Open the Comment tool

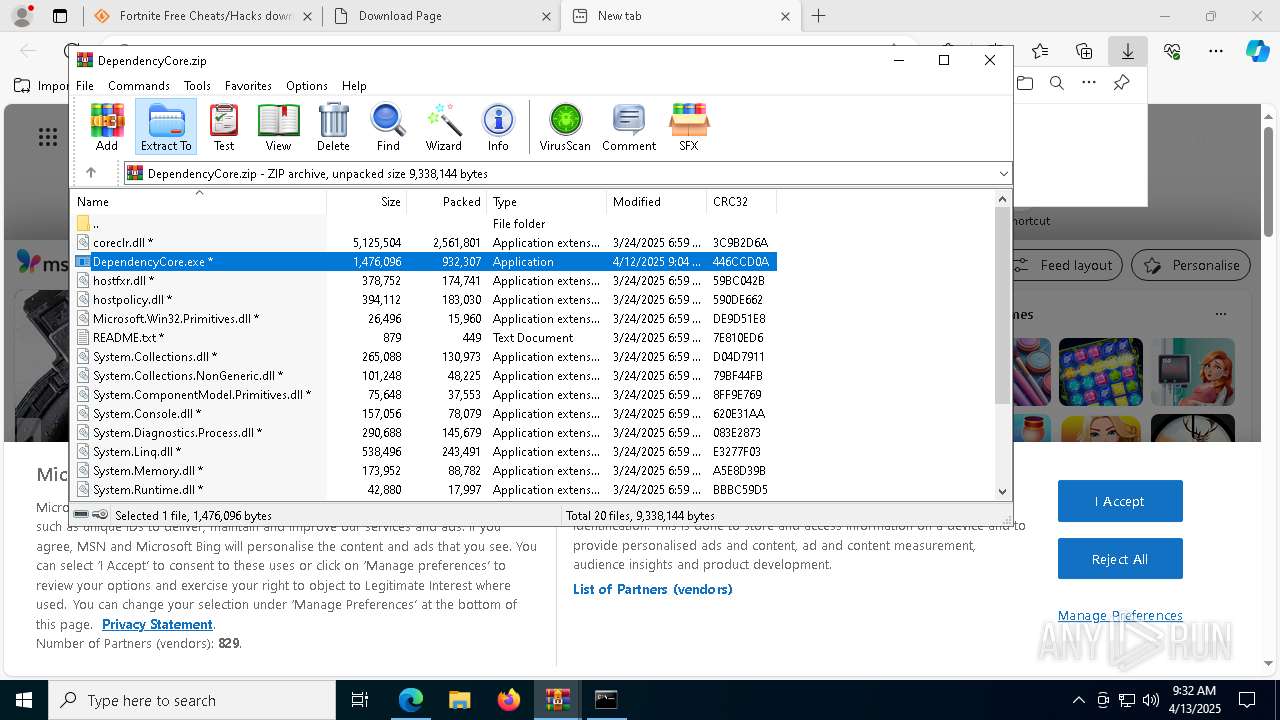(x=629, y=127)
